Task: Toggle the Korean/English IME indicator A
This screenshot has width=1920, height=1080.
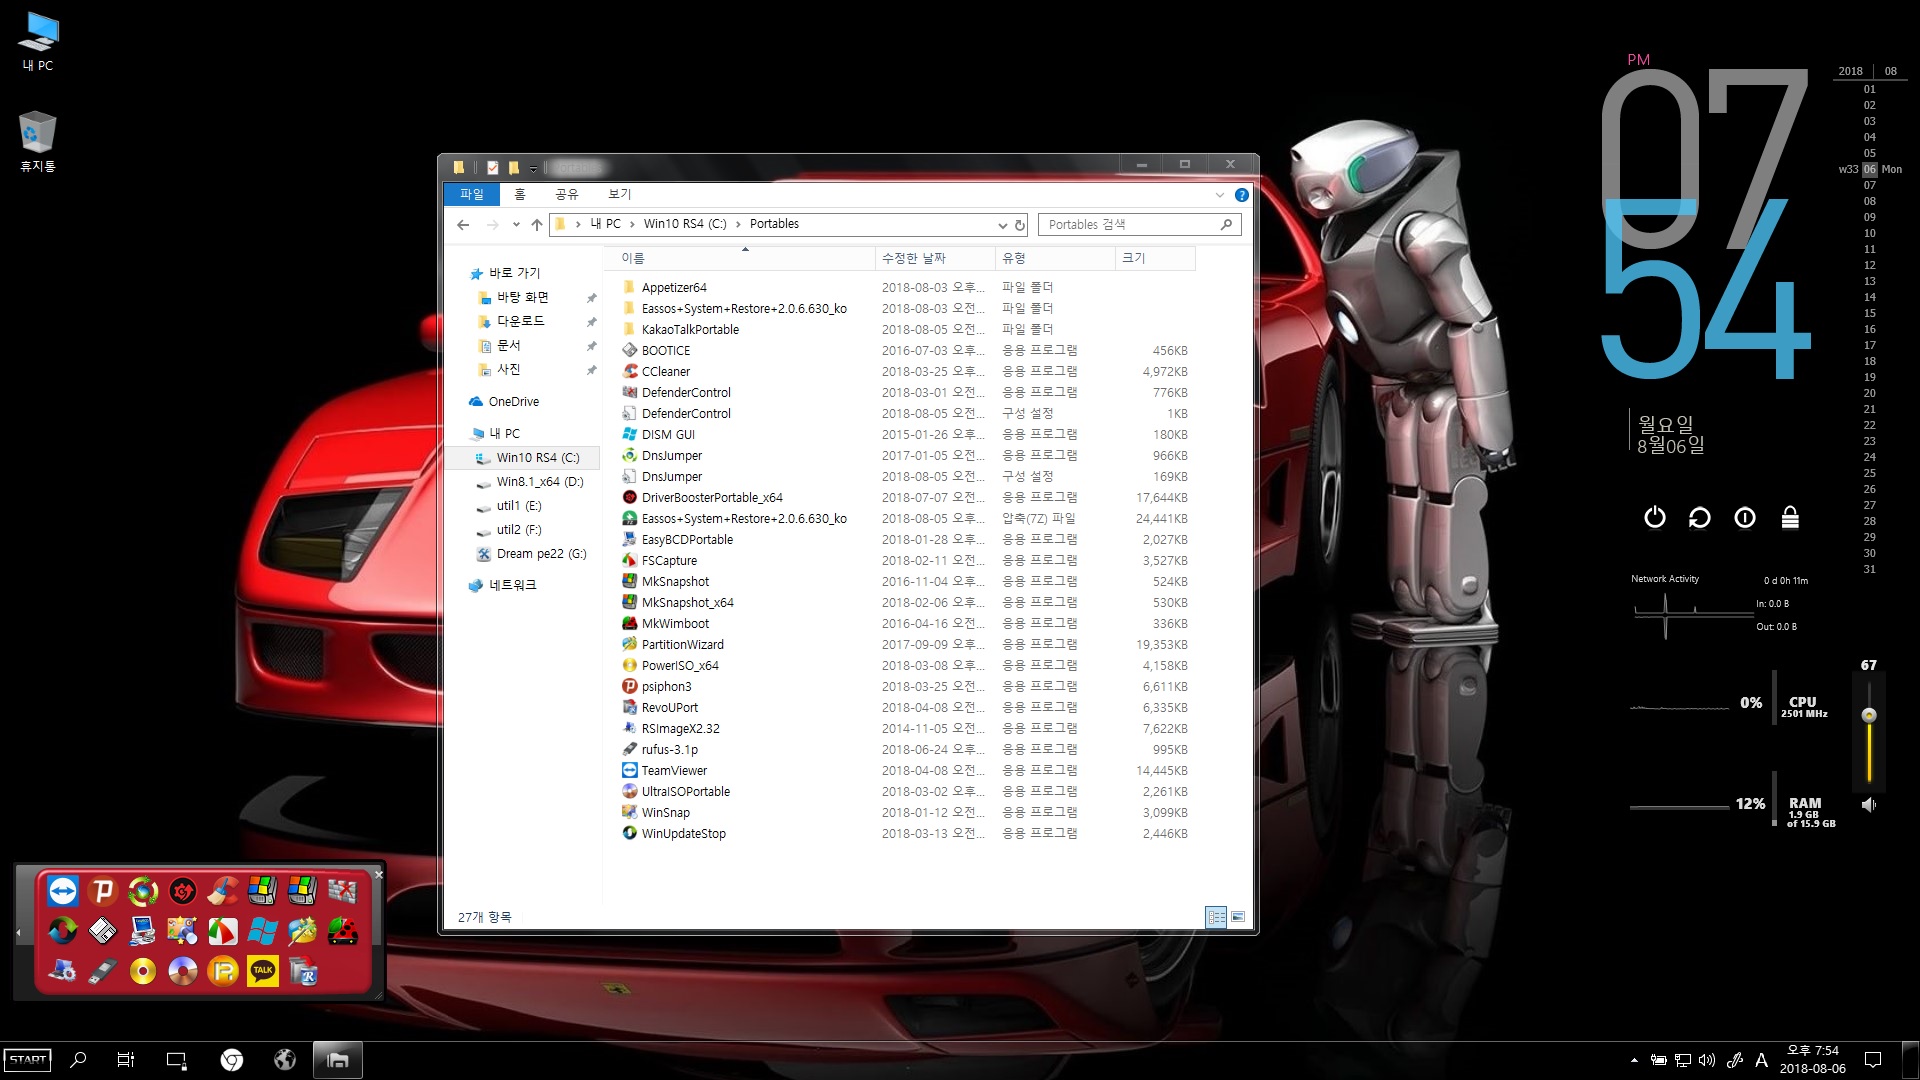Action: (x=1761, y=1060)
